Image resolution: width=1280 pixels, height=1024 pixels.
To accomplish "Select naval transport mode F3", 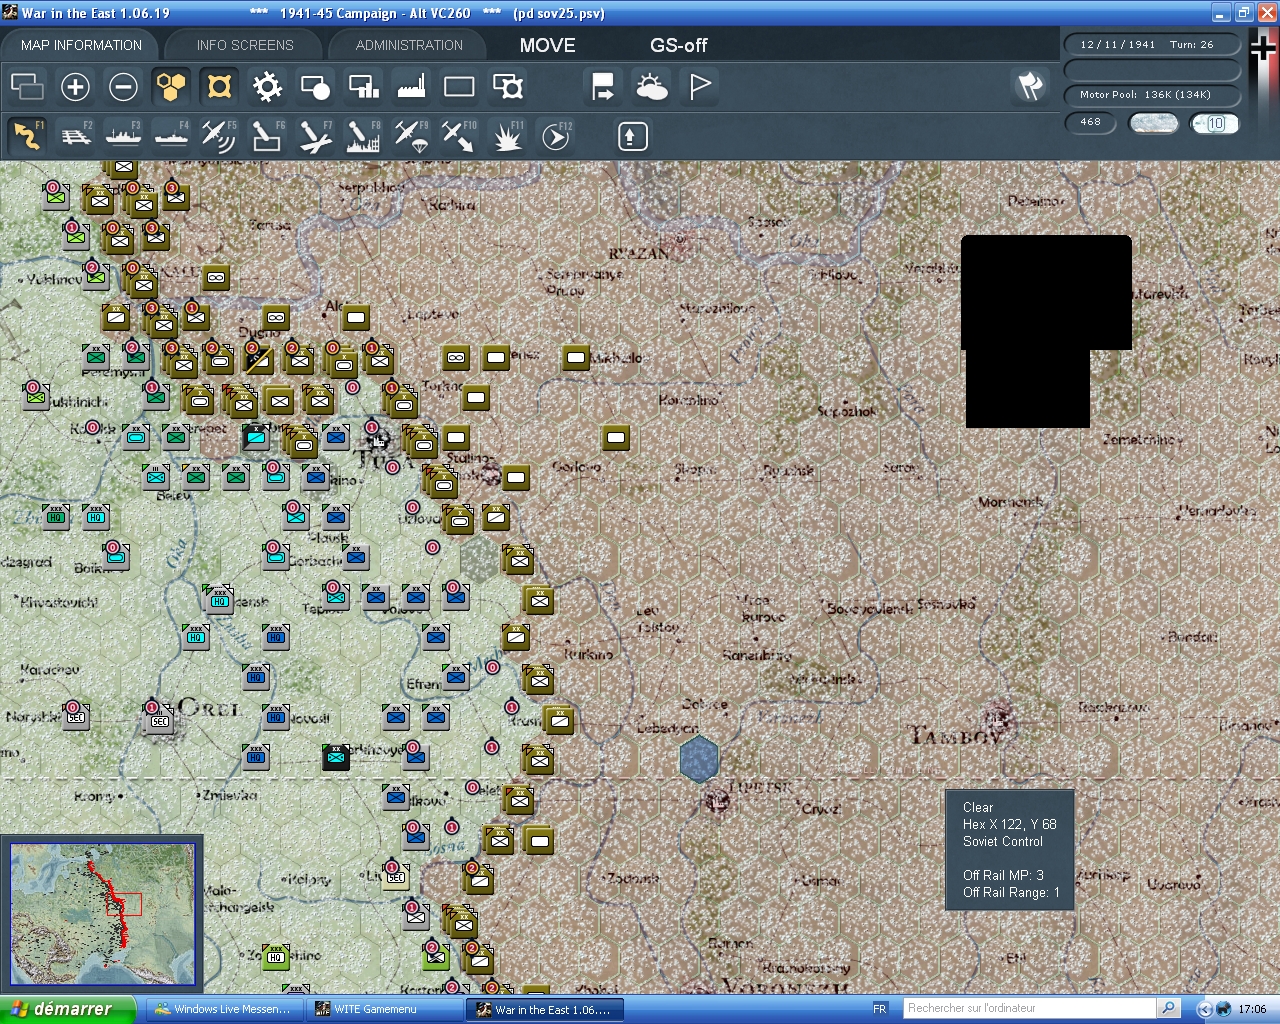I will tap(123, 135).
